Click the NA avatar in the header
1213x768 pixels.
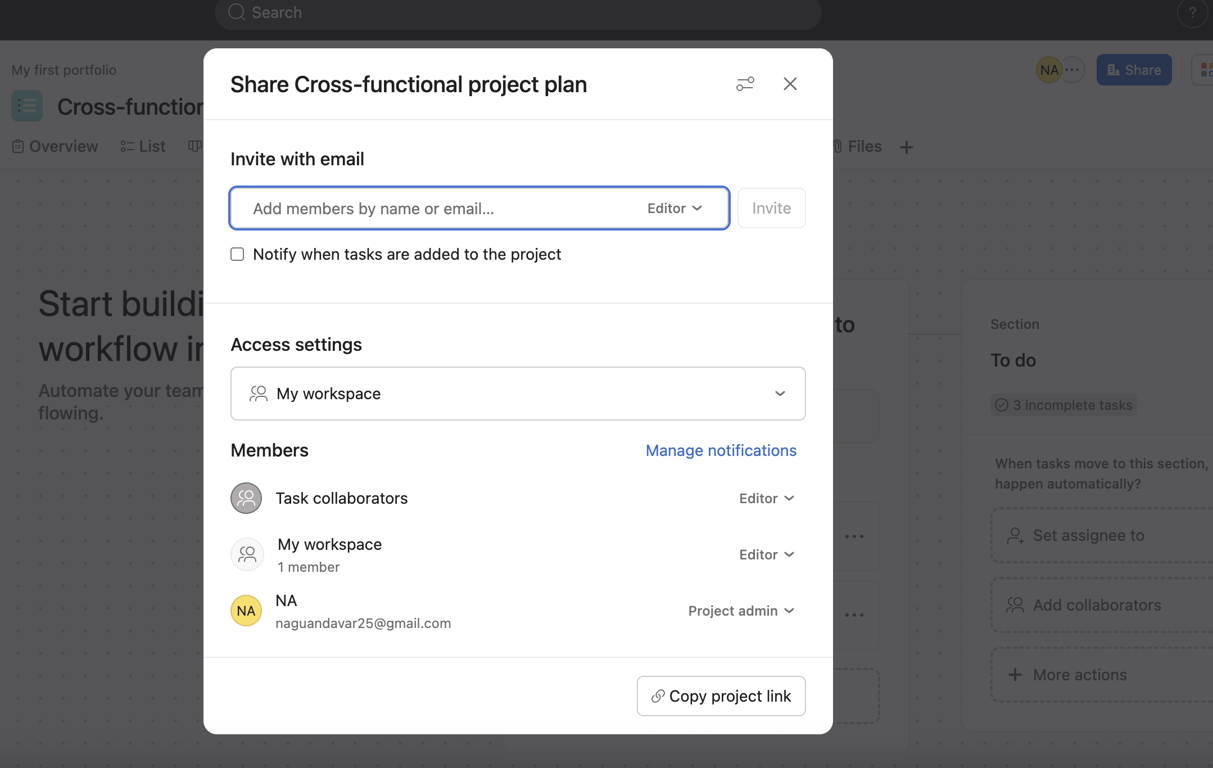click(1048, 69)
